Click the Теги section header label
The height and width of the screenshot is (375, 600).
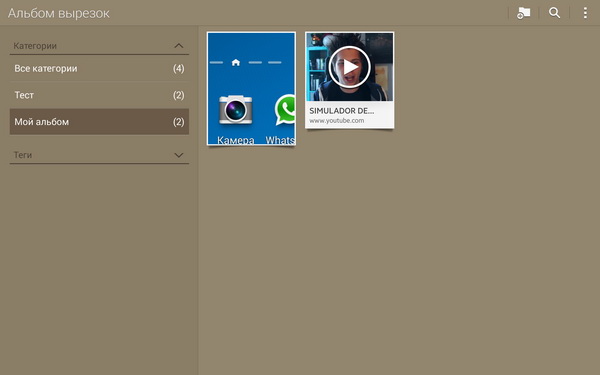tap(23, 155)
